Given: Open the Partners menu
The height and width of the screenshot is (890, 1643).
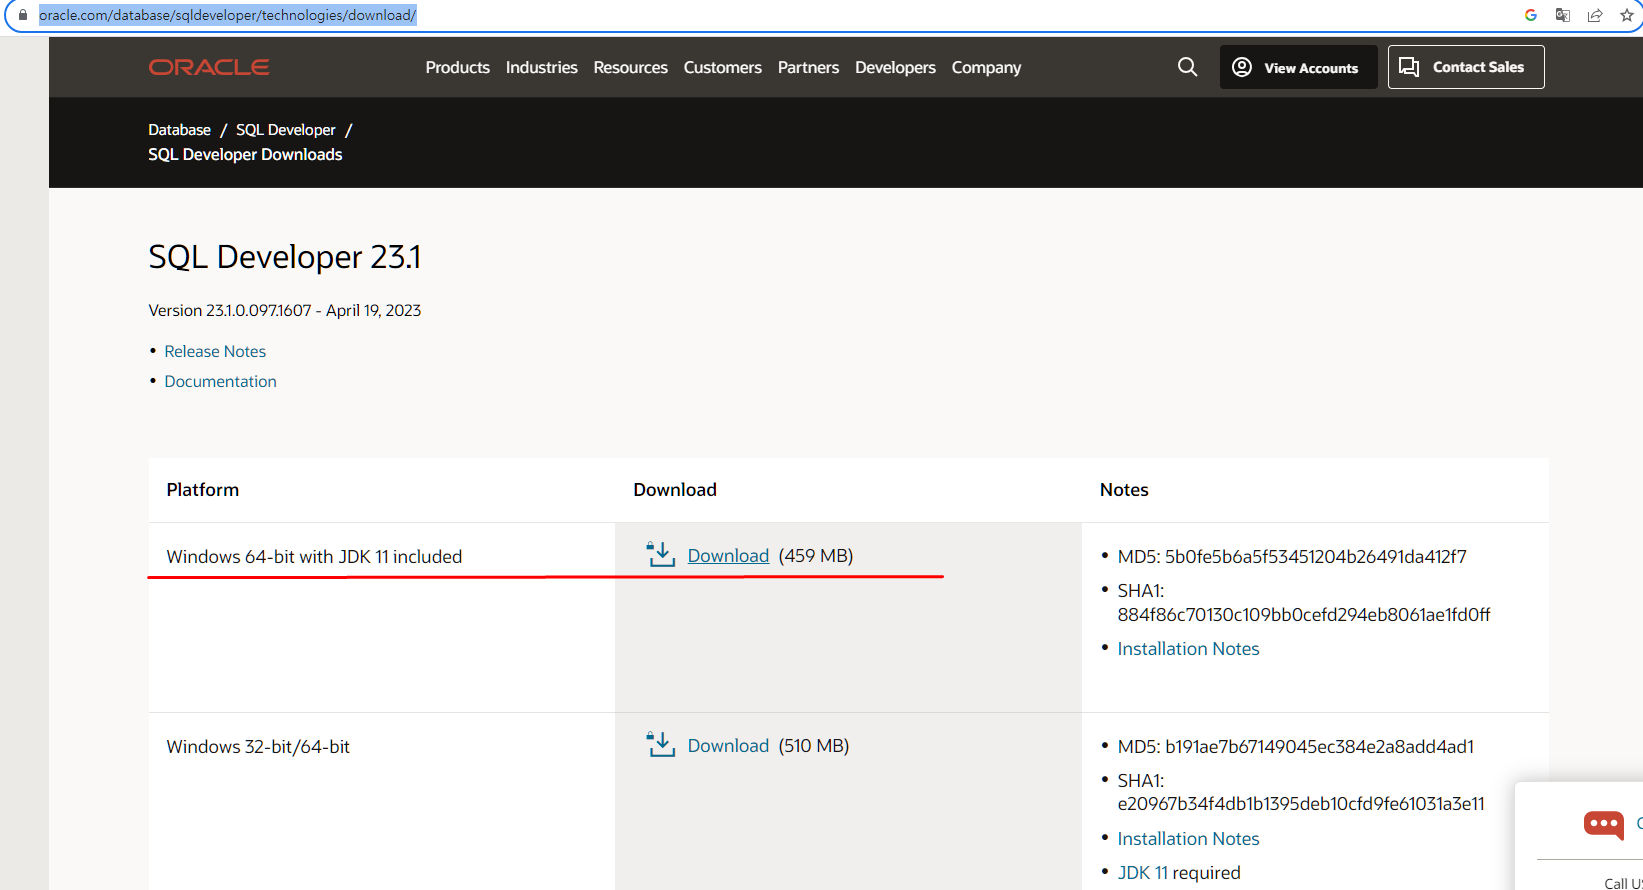Looking at the screenshot, I should (x=808, y=67).
